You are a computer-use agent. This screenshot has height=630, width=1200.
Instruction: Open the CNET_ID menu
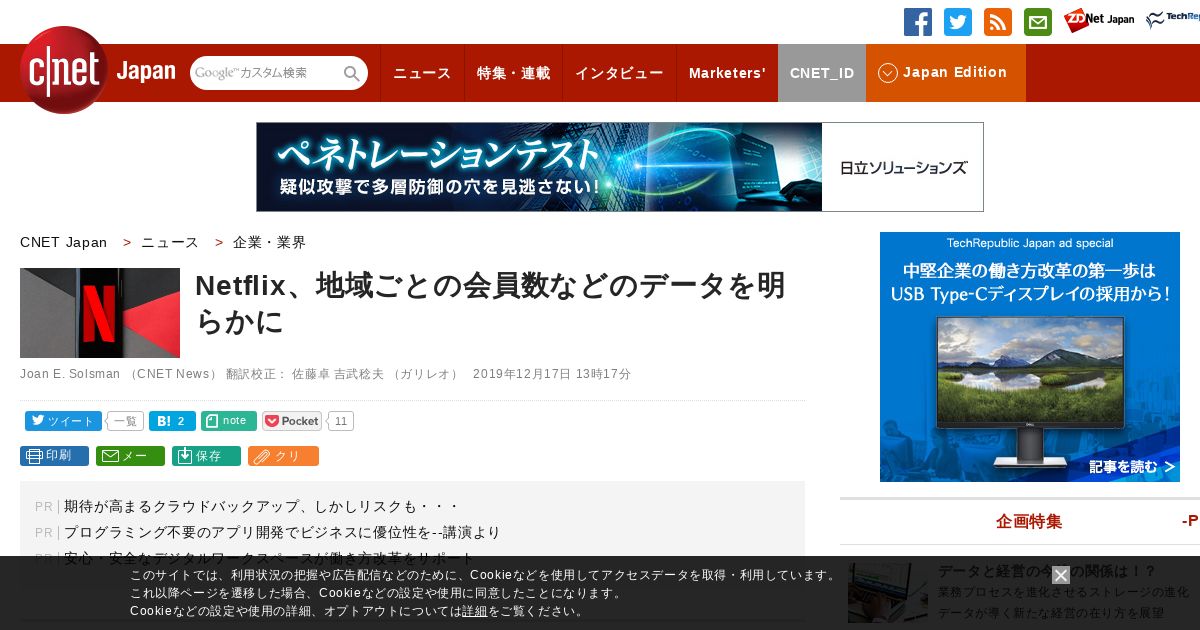(822, 73)
